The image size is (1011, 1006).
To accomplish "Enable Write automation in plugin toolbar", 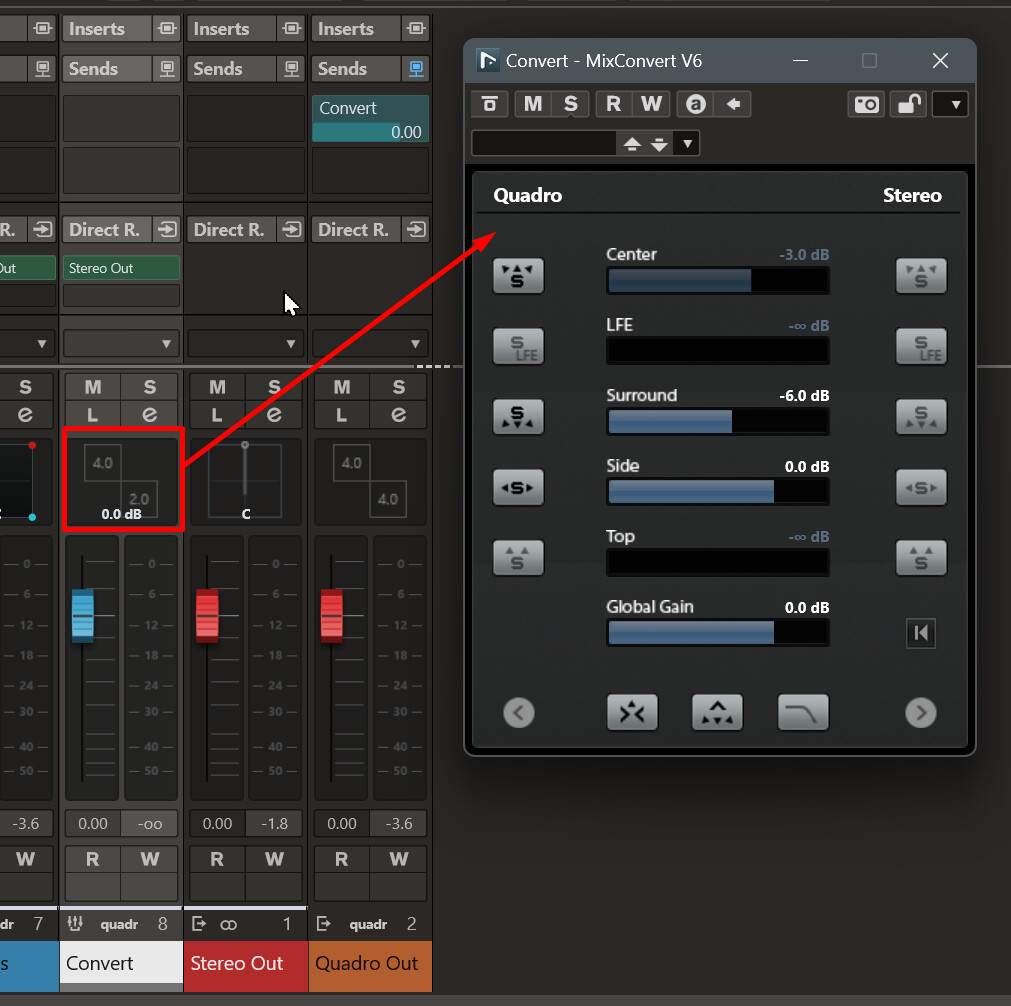I will 651,104.
